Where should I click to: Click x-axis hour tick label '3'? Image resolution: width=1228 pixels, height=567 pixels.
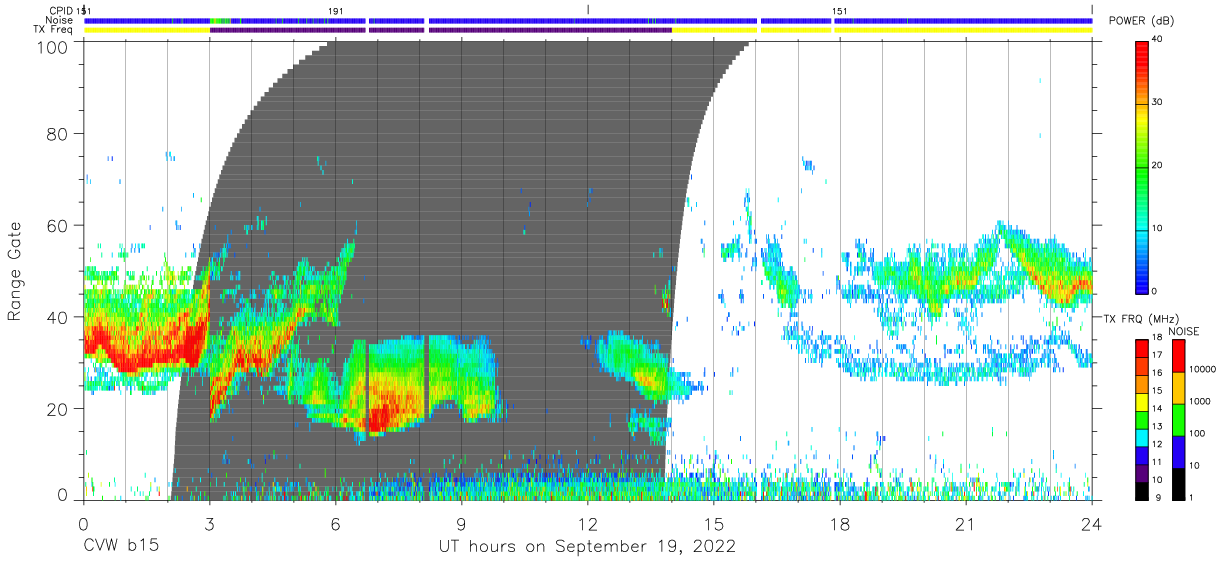[x=210, y=523]
